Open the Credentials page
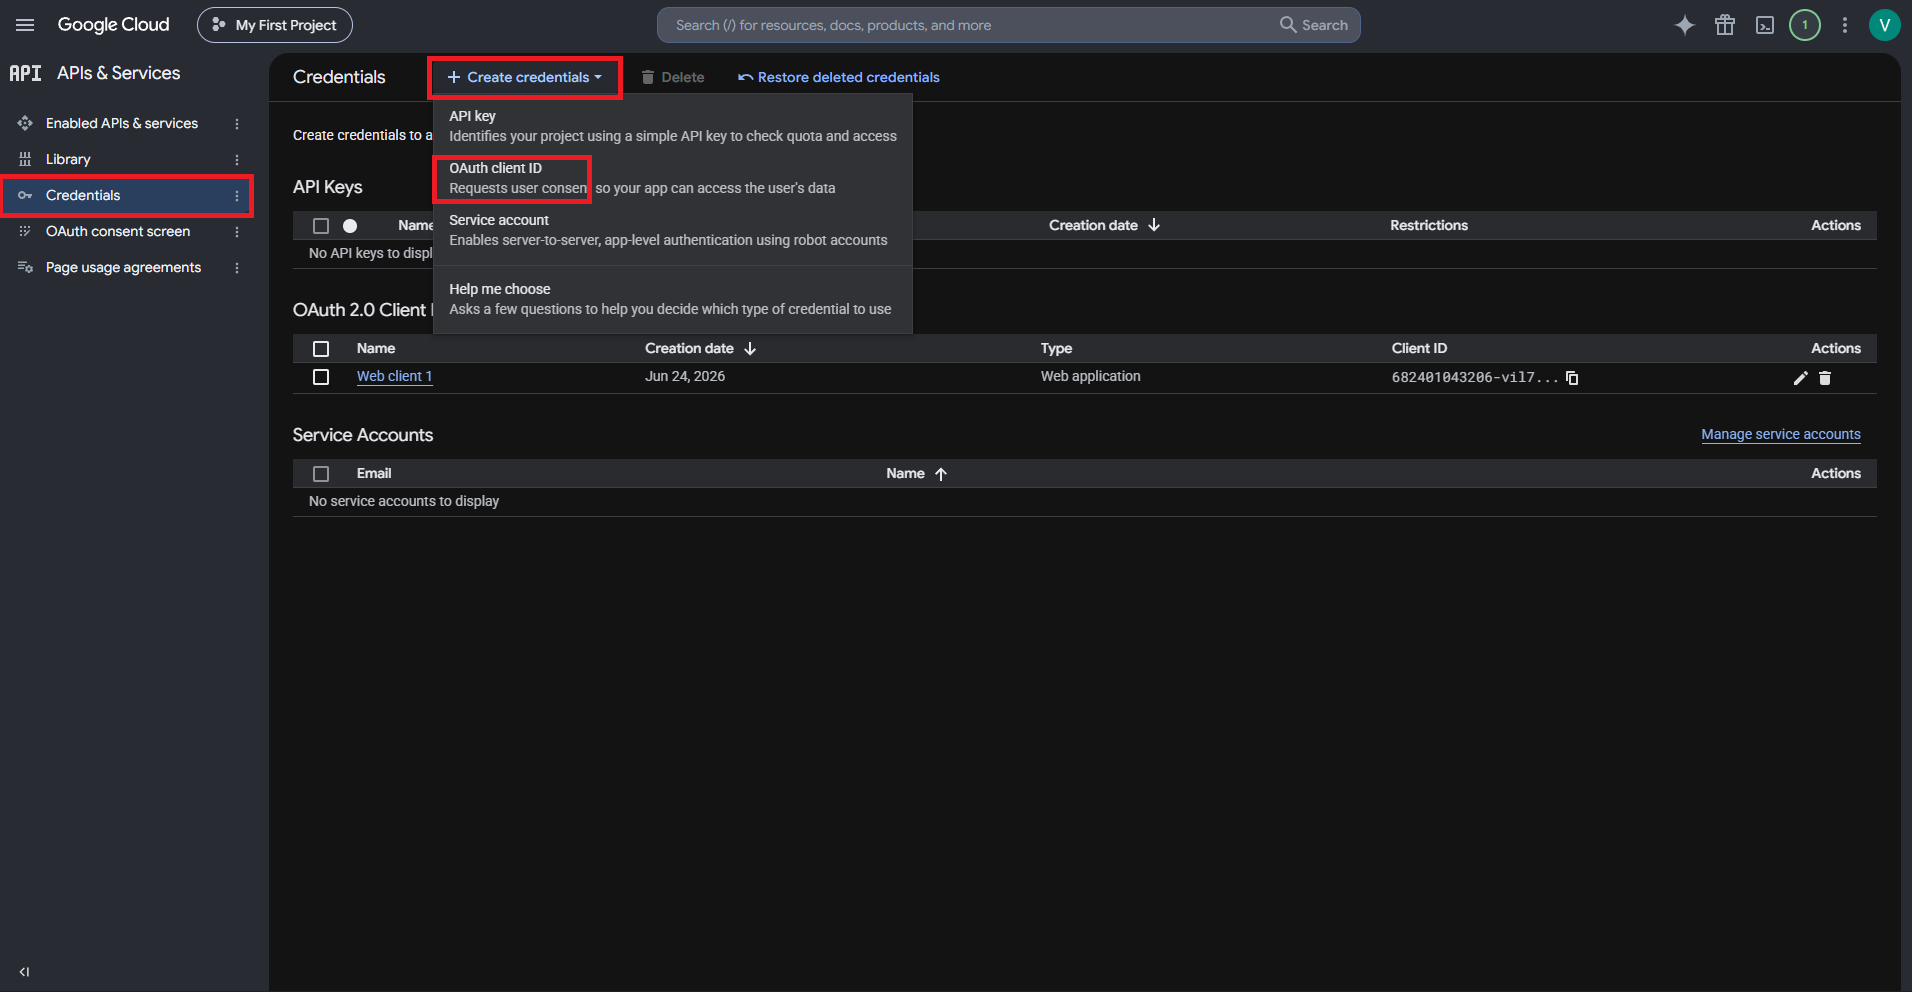This screenshot has height=992, width=1912. (x=83, y=195)
